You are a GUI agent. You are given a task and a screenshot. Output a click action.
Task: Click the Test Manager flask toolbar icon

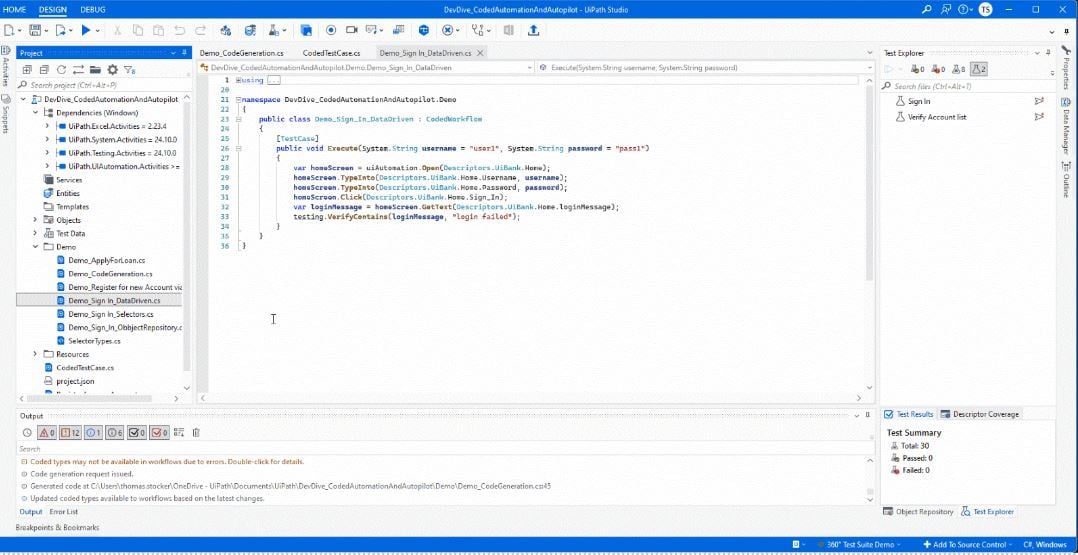tap(274, 30)
